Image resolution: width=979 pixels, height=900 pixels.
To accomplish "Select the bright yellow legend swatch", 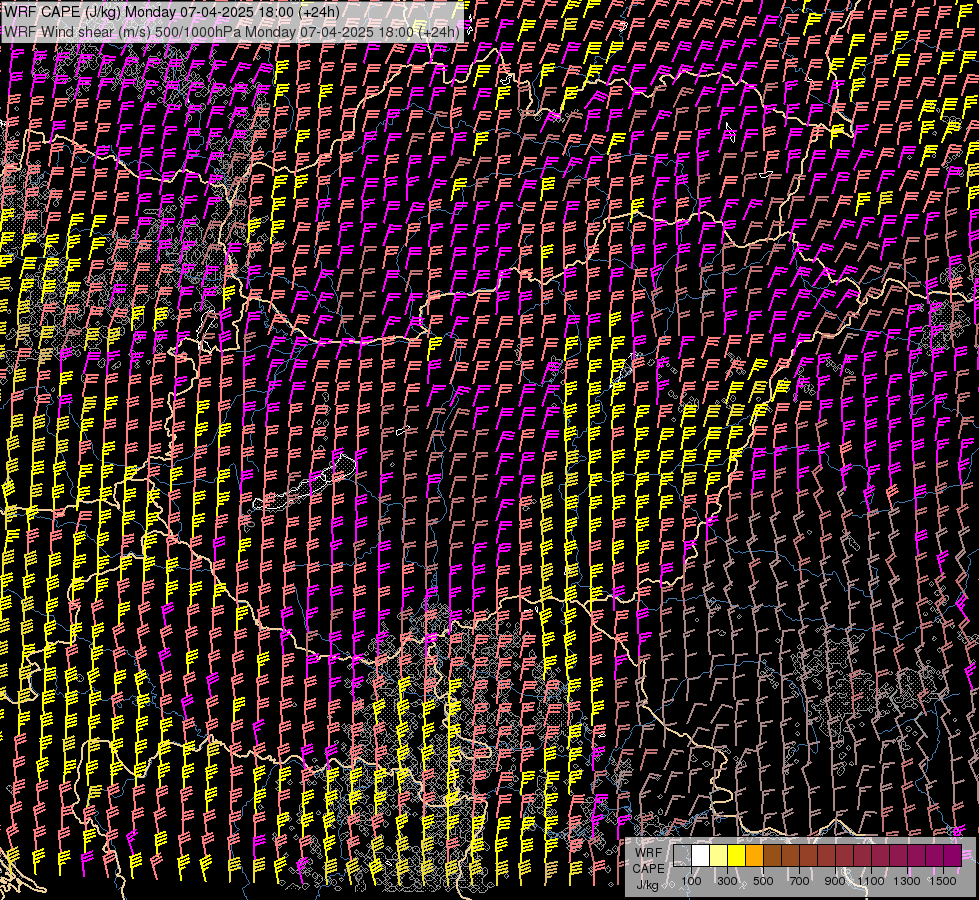I will 737,855.
